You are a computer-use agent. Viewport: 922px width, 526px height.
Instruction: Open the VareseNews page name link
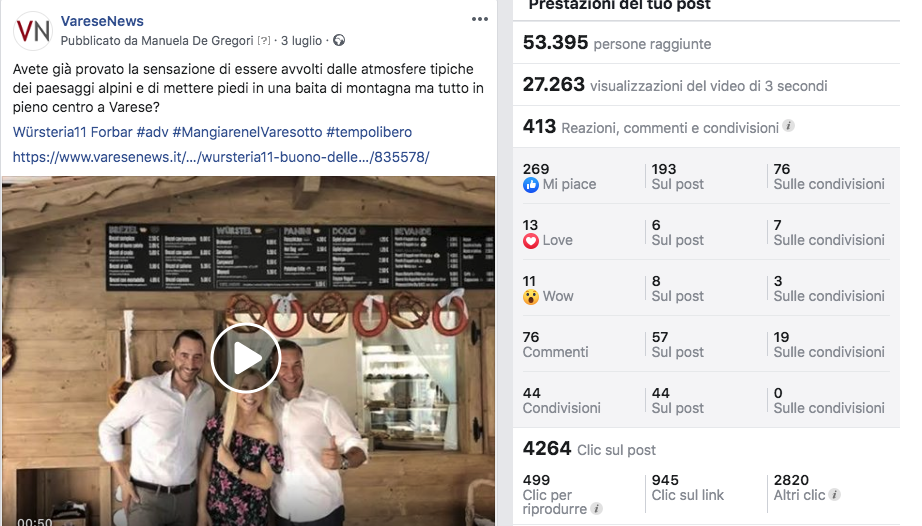point(102,21)
